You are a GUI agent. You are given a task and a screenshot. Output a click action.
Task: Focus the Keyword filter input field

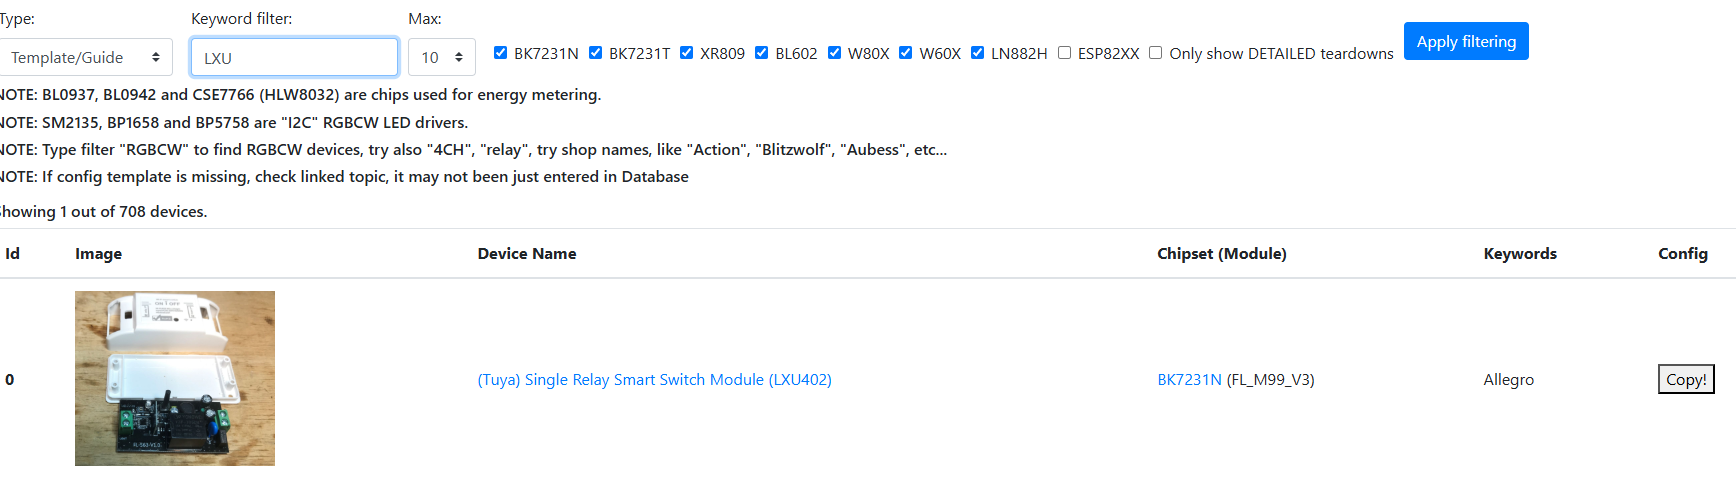294,57
